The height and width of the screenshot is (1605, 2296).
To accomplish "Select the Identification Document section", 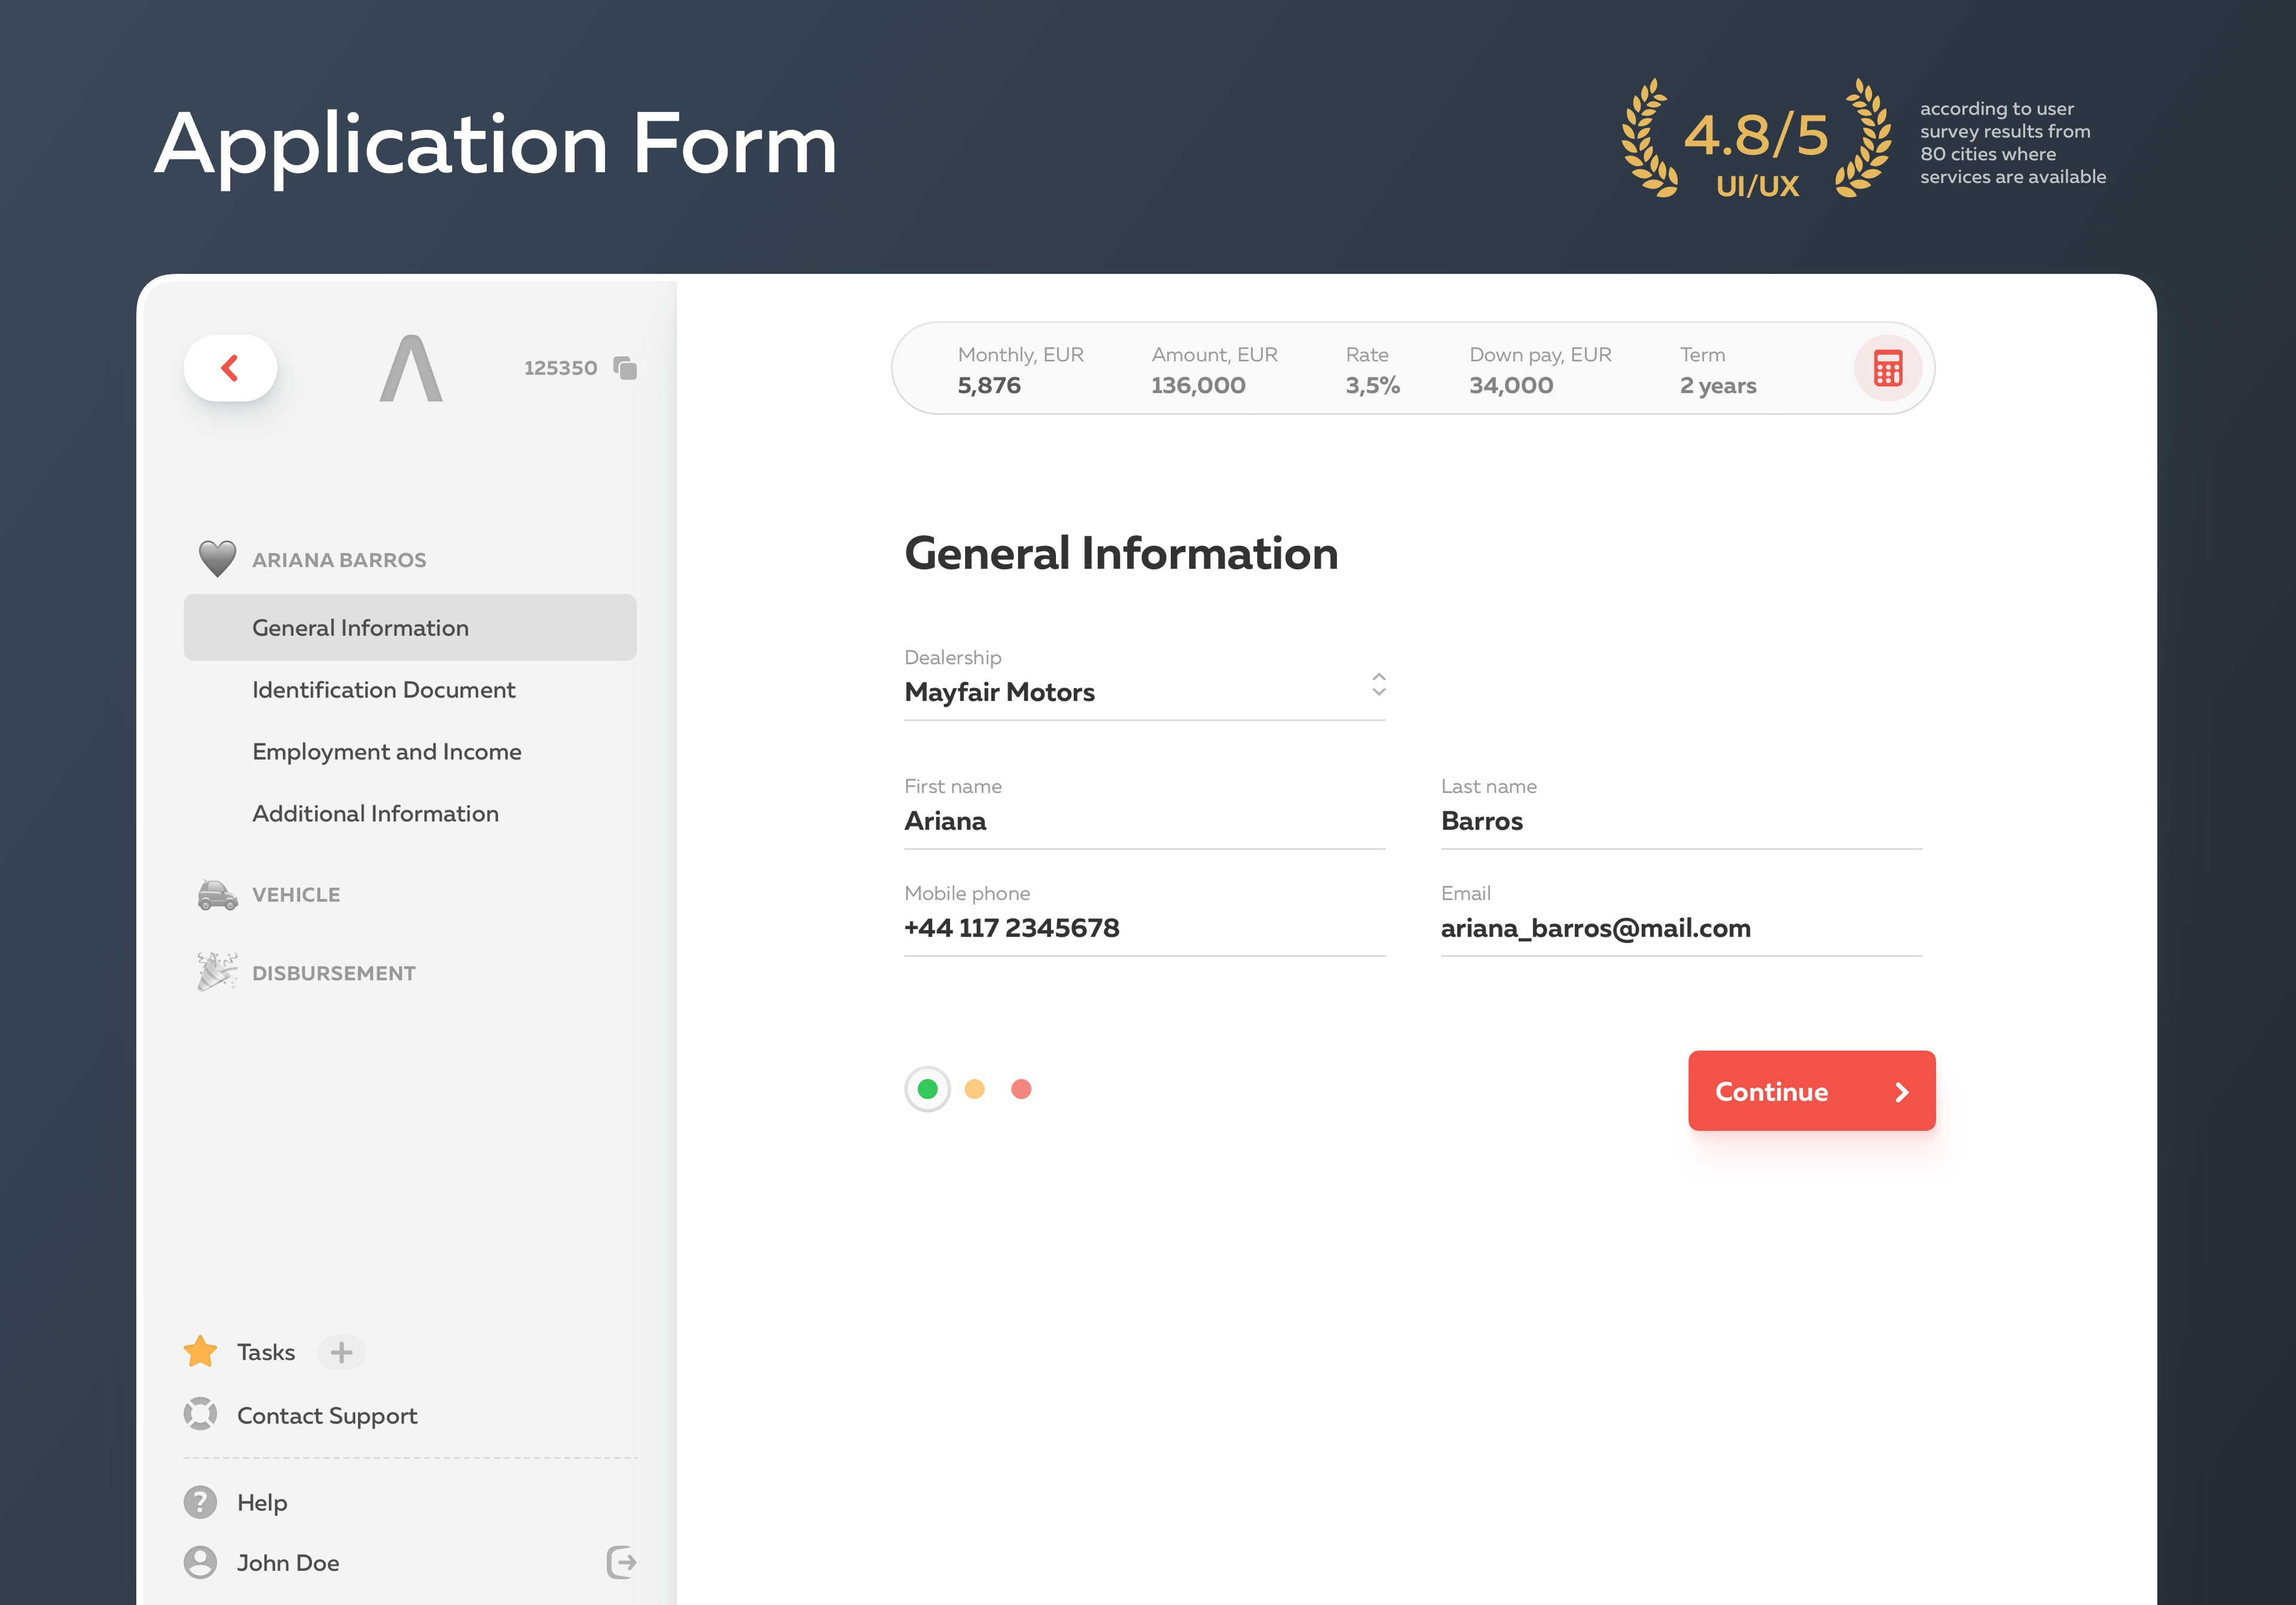I will tap(383, 689).
